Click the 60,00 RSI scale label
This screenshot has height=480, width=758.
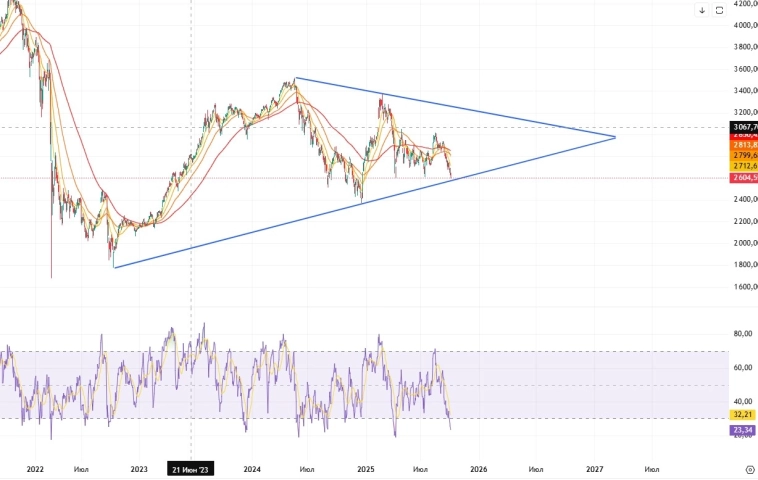tap(743, 367)
